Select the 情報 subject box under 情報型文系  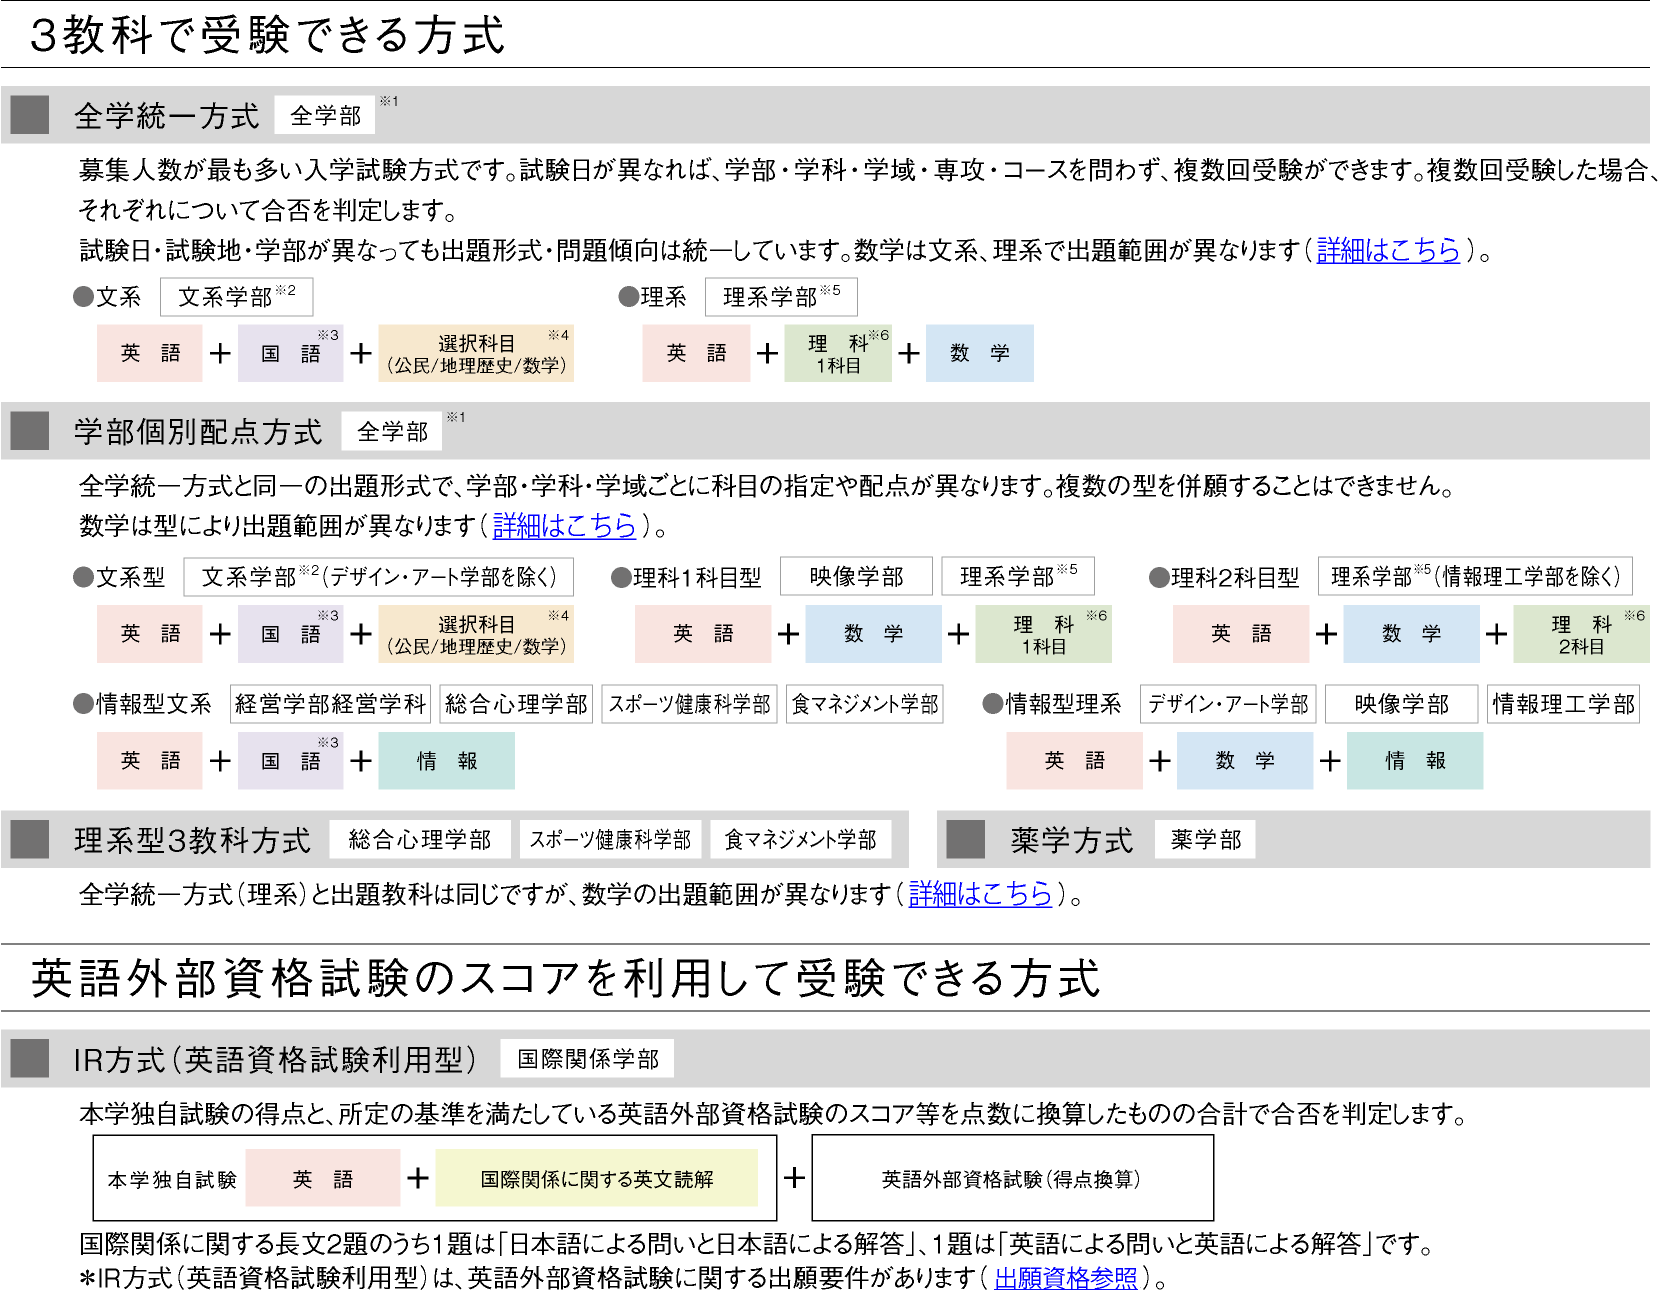click(x=446, y=760)
